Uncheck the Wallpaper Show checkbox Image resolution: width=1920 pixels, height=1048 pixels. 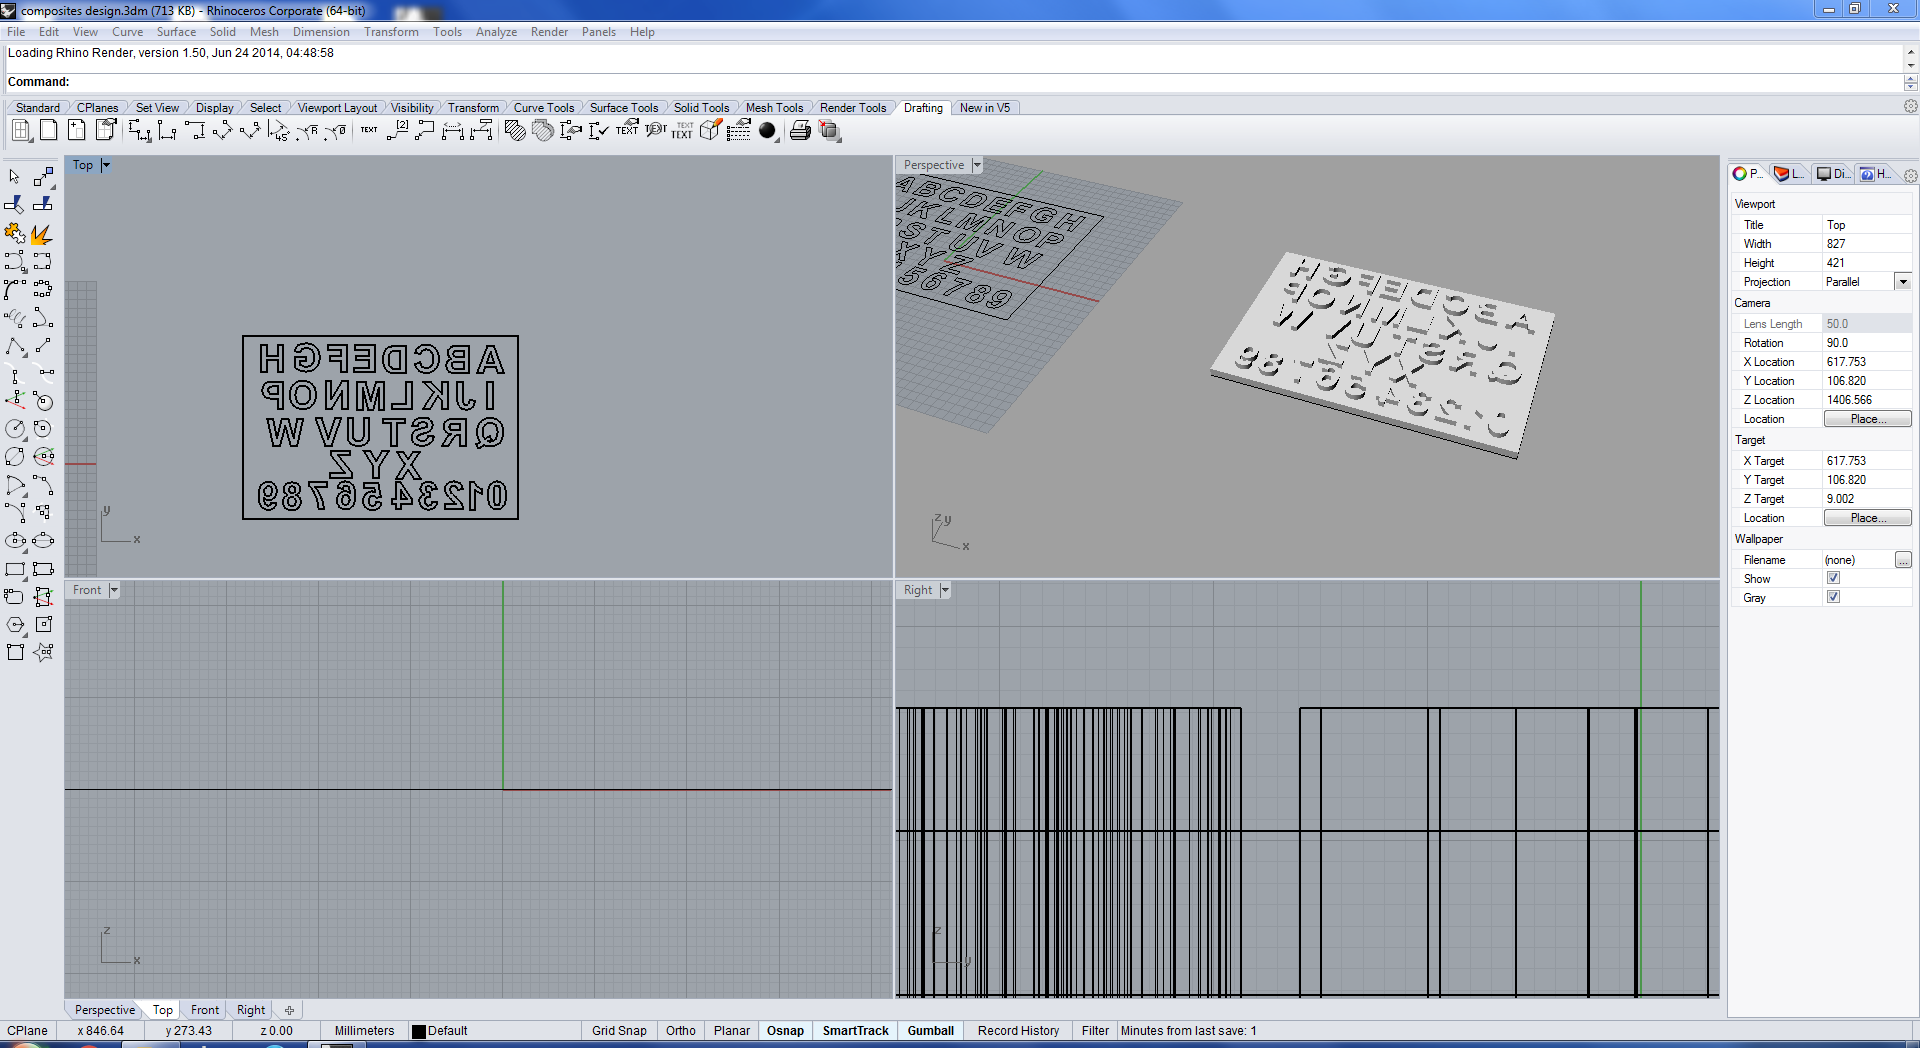[1833, 578]
